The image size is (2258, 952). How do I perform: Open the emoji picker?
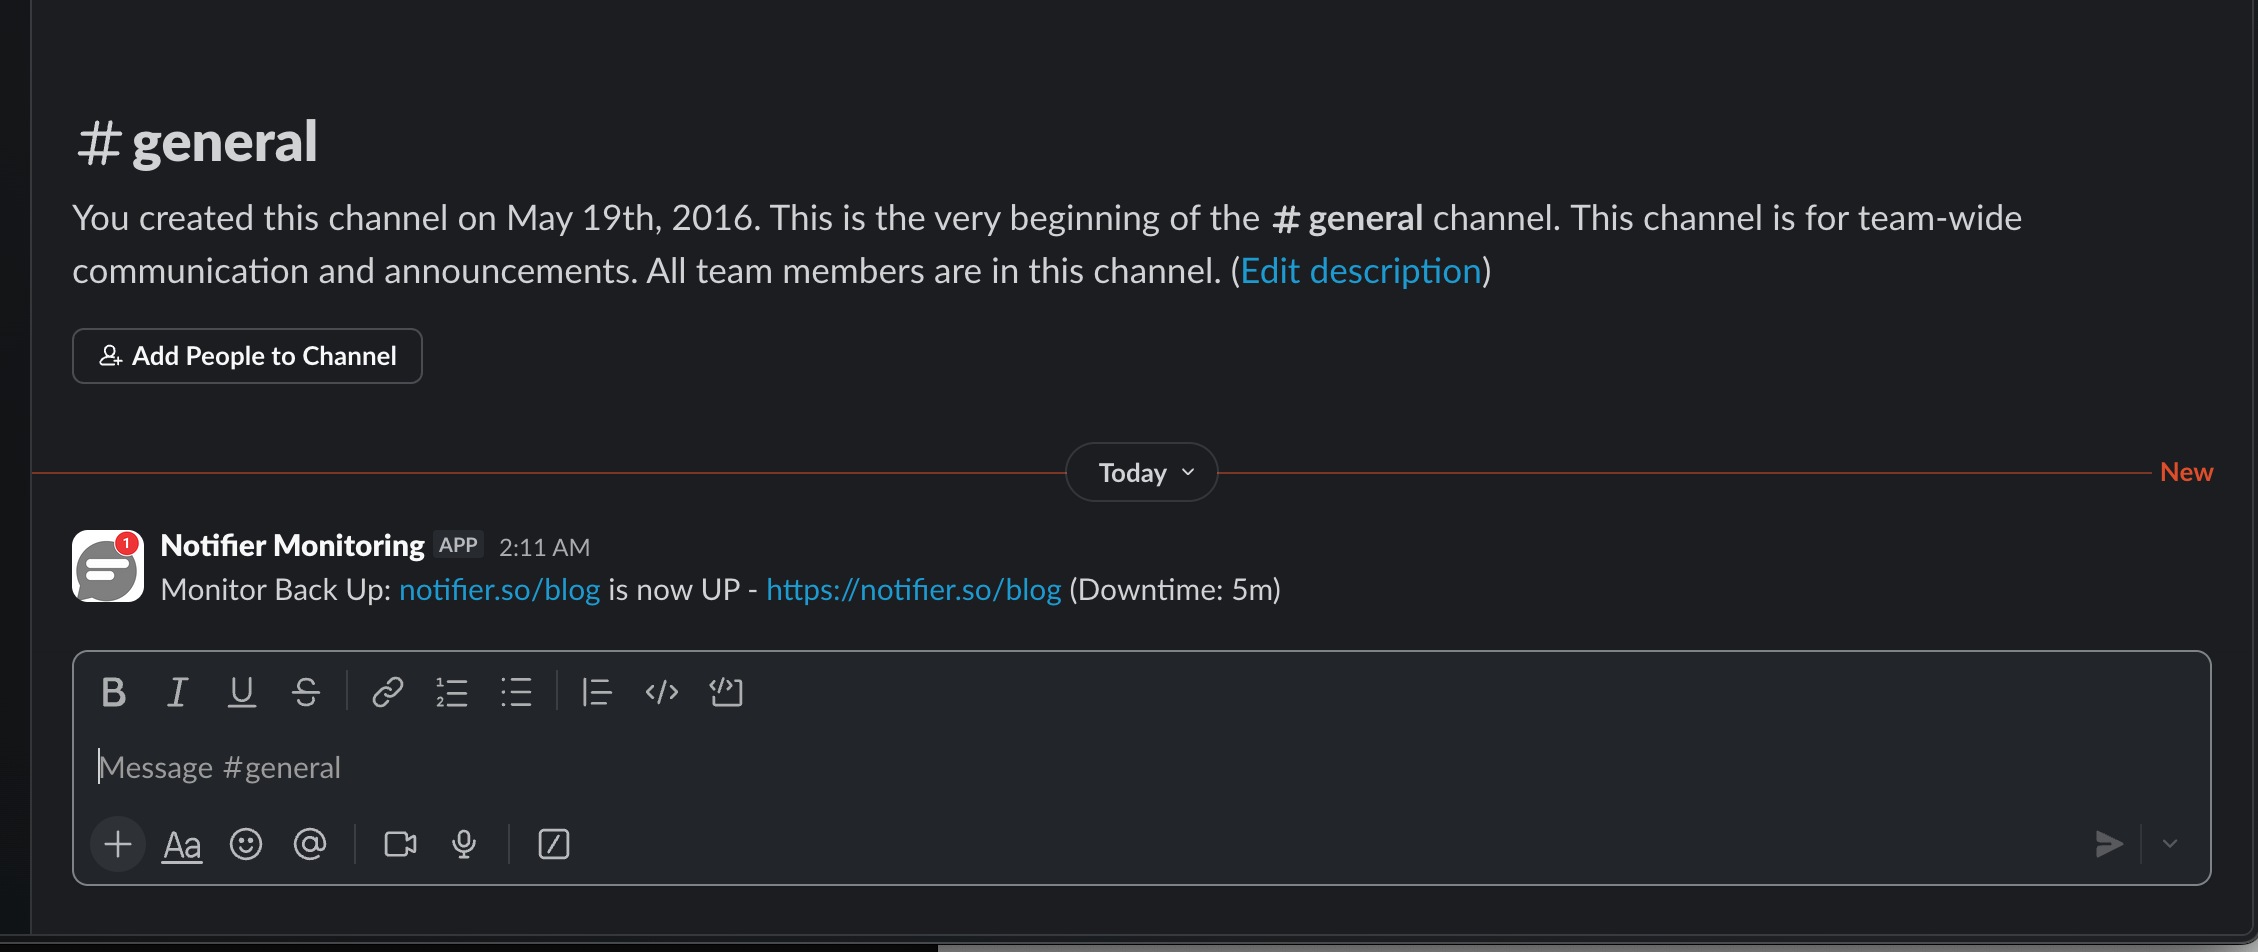tap(246, 845)
